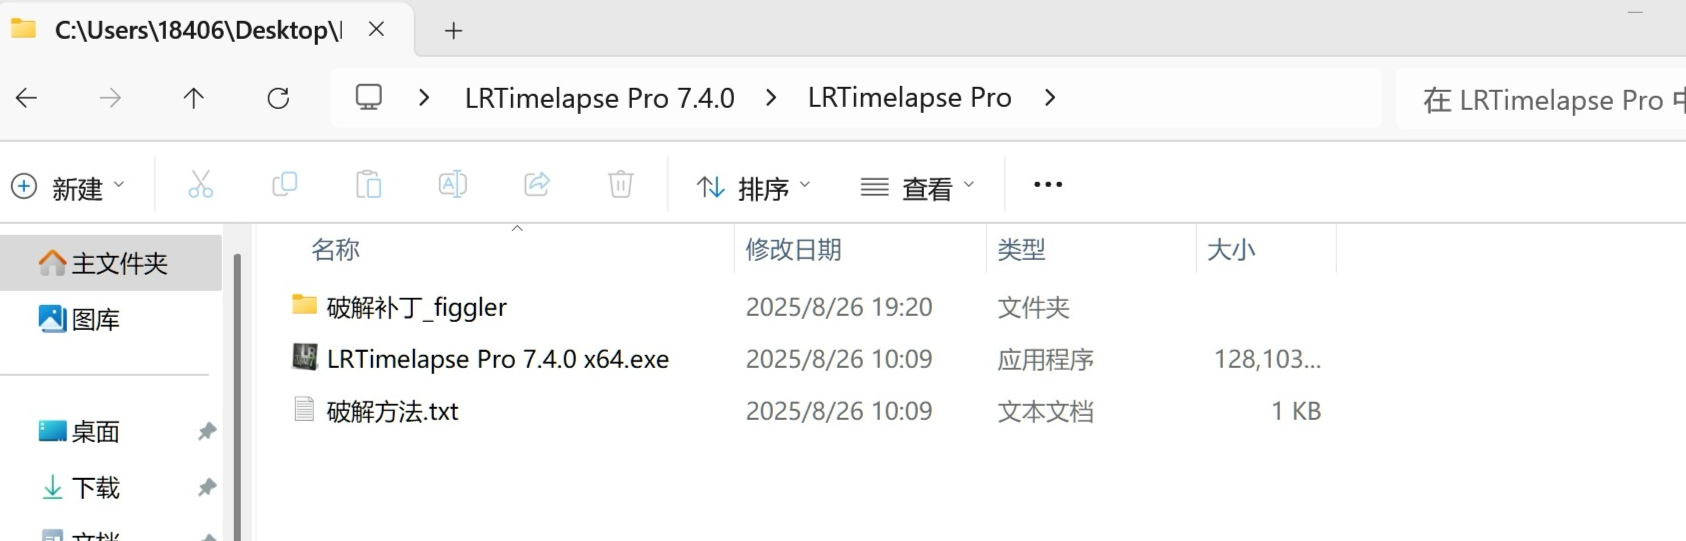Select the 破解补丁_figgler folder
Image resolution: width=1686 pixels, height=541 pixels.
pyautogui.click(x=416, y=307)
